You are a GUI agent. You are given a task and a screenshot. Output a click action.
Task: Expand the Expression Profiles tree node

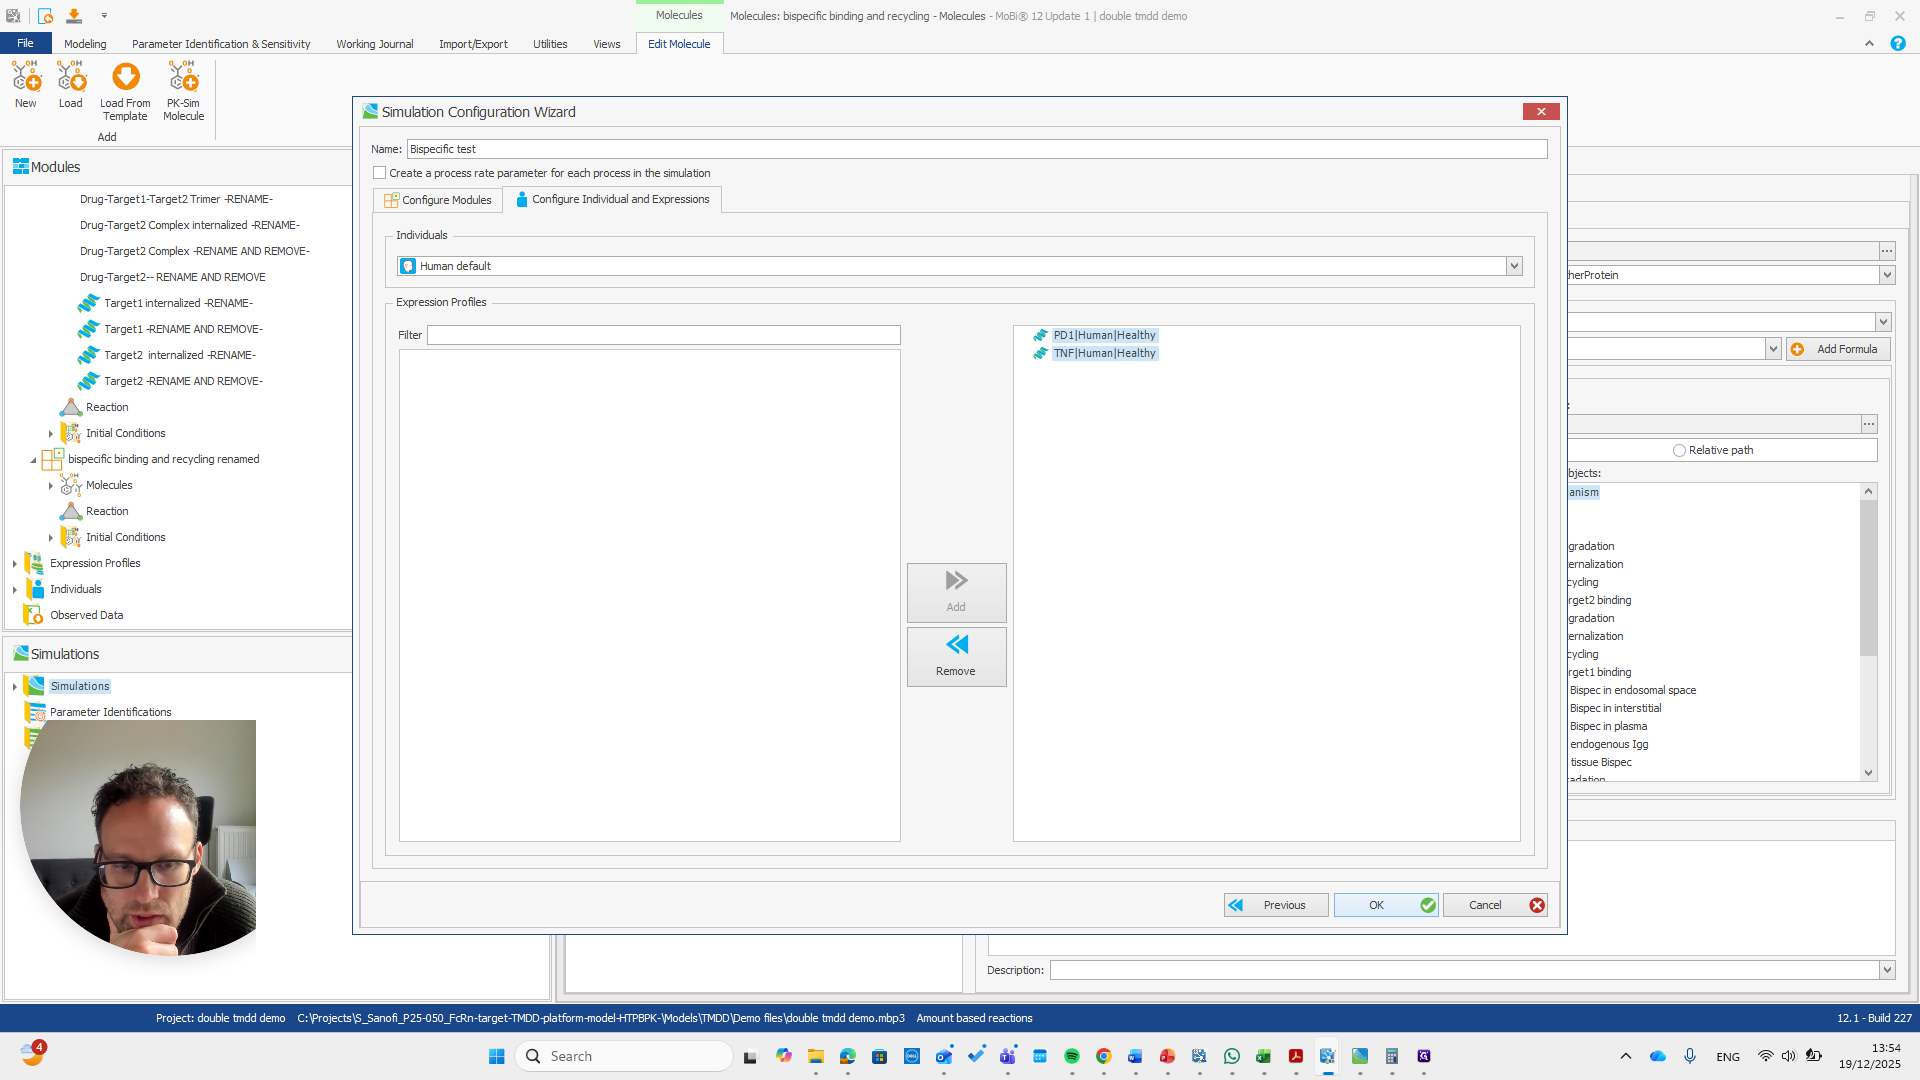(15, 564)
